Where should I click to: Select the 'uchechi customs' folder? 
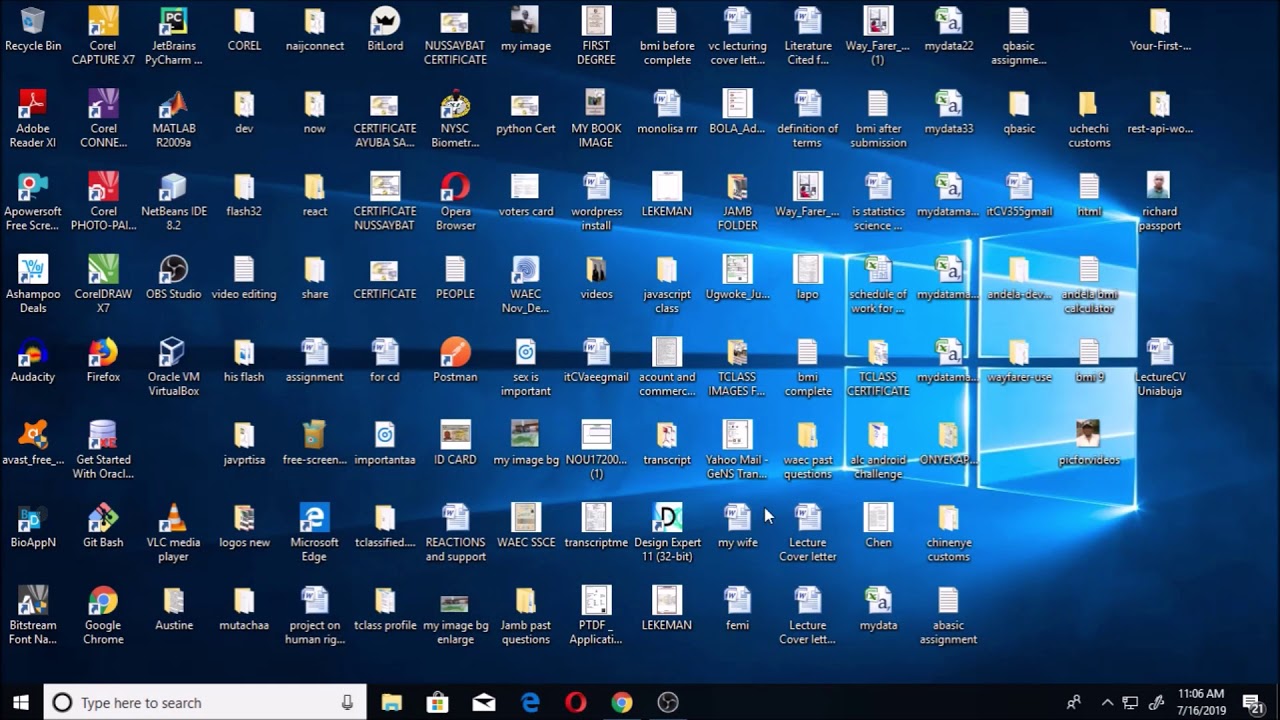click(1089, 119)
